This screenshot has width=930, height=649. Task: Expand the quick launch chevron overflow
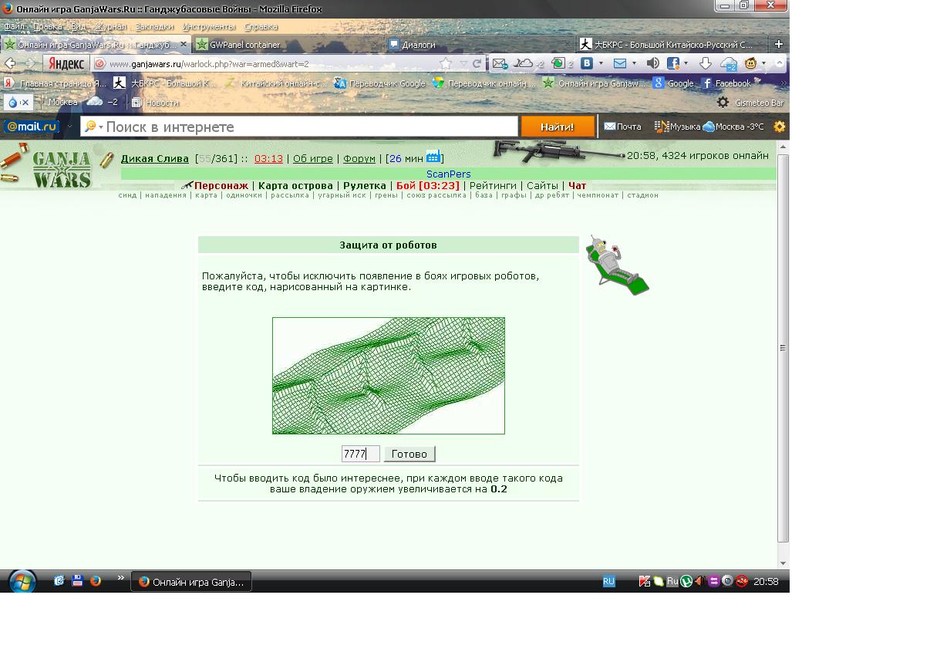pos(120,577)
